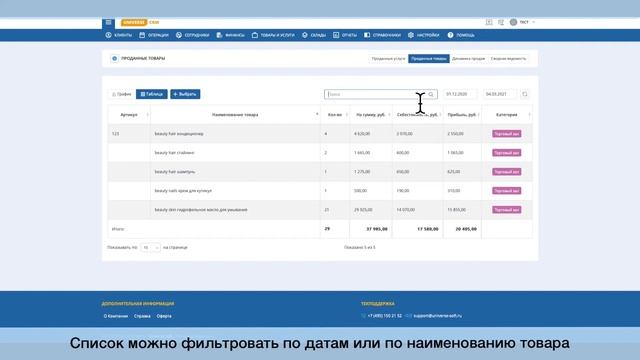
Task: Click the round icon beside Проданные товары title
Action: click(x=115, y=58)
